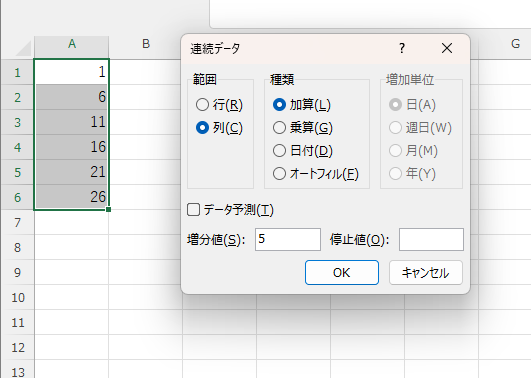Select row 4 header

pos(18,147)
